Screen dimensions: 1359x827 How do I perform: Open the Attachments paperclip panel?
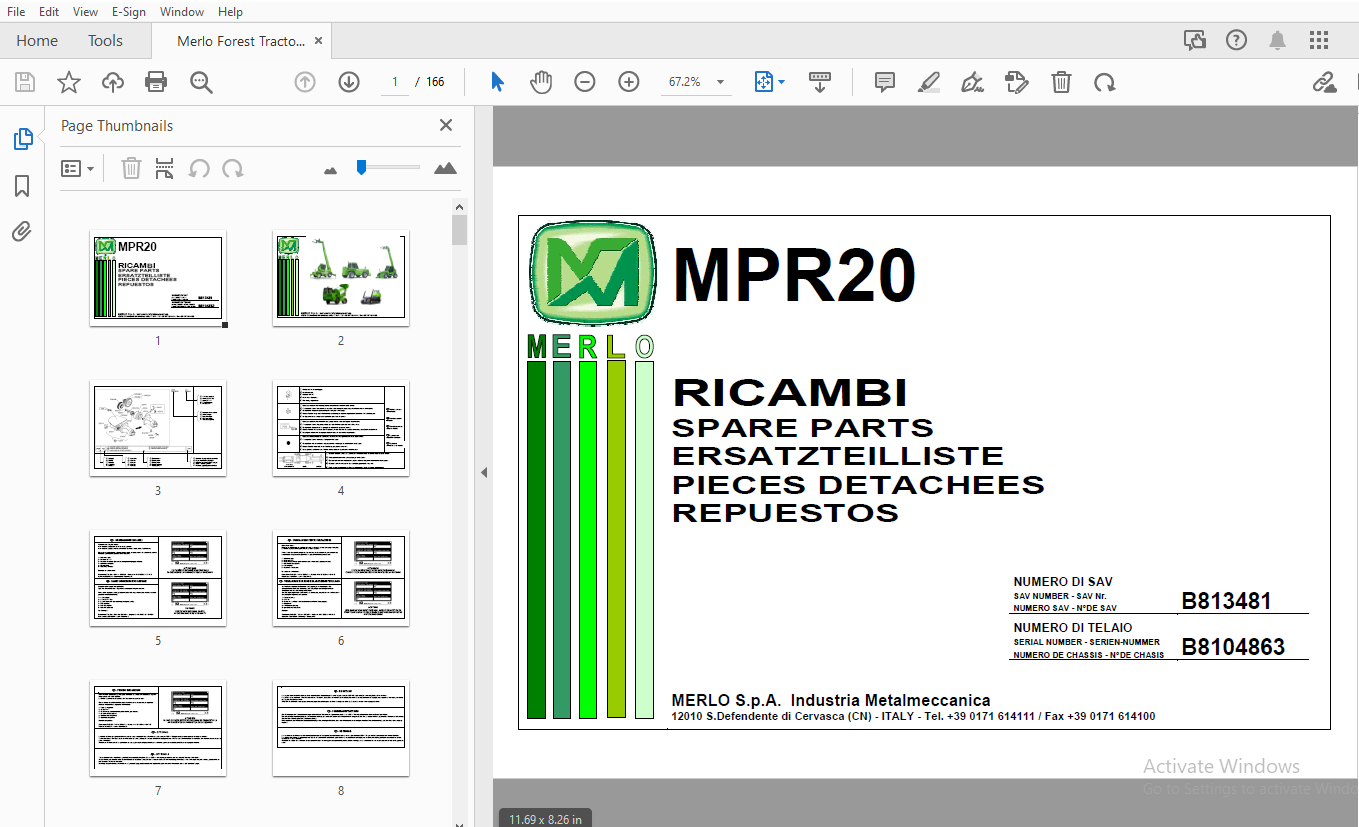(x=22, y=232)
